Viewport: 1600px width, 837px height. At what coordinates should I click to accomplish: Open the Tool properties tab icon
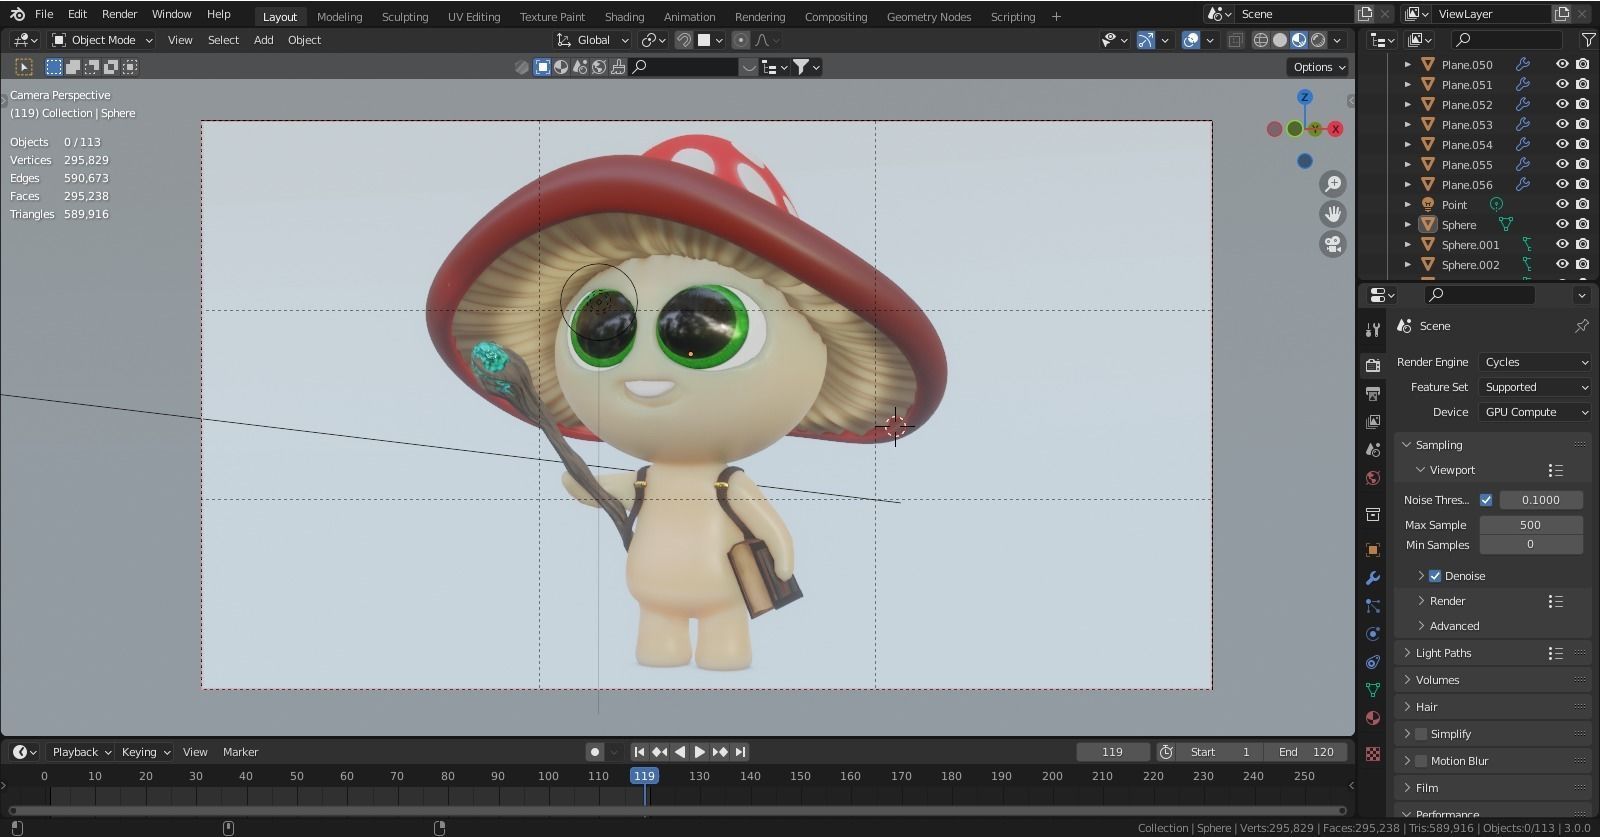coord(1373,329)
